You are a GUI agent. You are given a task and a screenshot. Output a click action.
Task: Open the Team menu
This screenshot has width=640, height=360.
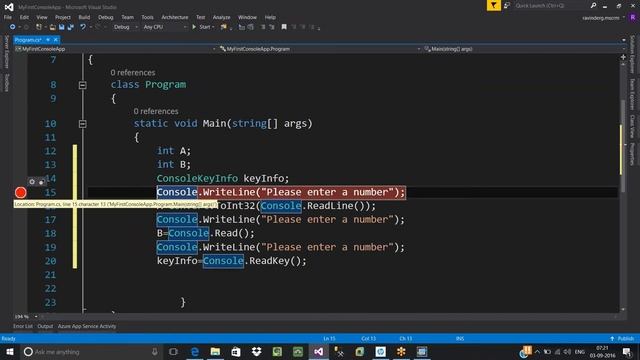127,17
